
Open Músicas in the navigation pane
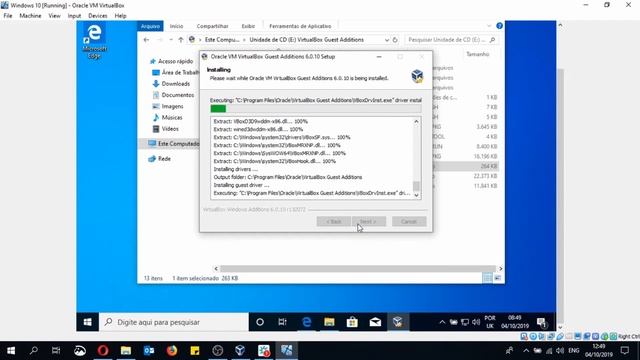point(172,117)
